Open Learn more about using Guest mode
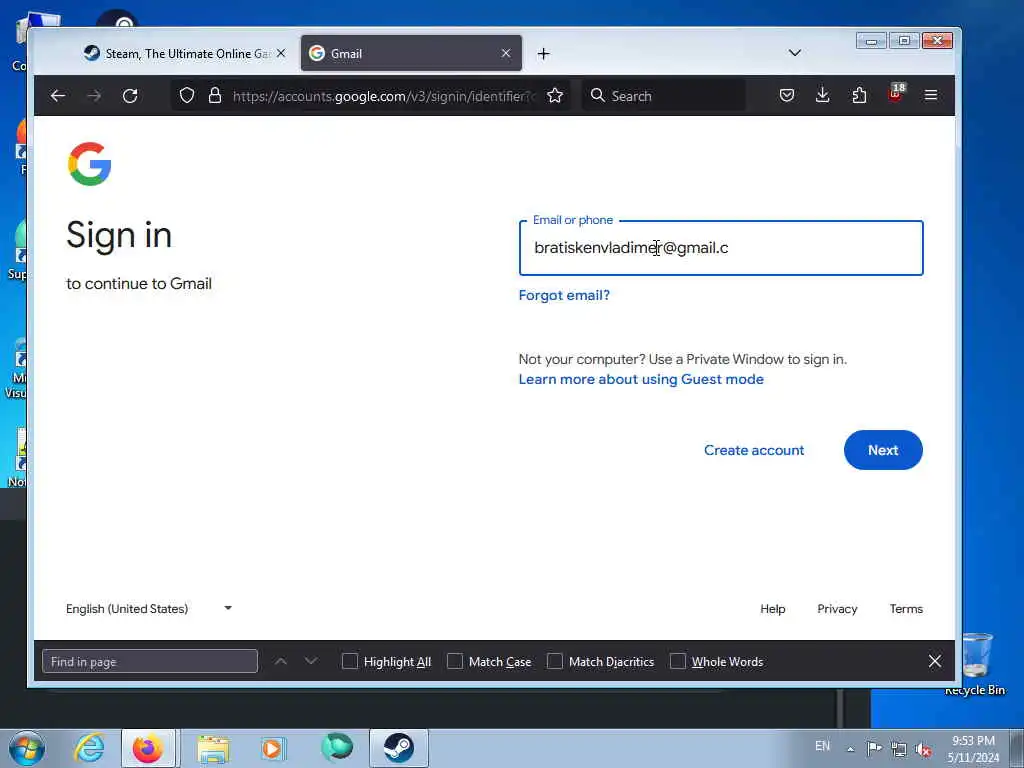Image resolution: width=1024 pixels, height=768 pixels. click(641, 379)
